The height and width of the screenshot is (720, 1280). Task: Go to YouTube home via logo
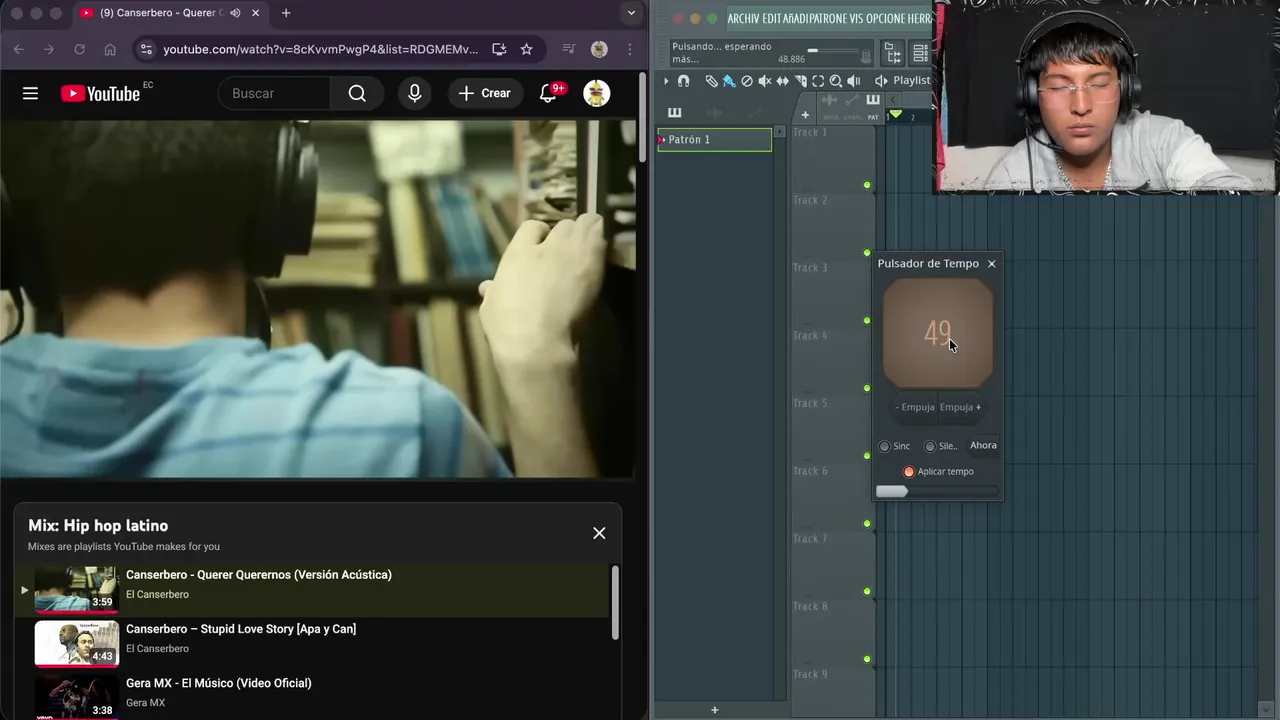pyautogui.click(x=100, y=93)
